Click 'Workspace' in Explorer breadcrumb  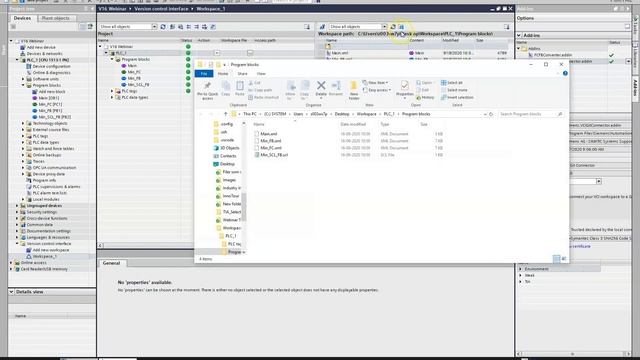click(x=366, y=114)
